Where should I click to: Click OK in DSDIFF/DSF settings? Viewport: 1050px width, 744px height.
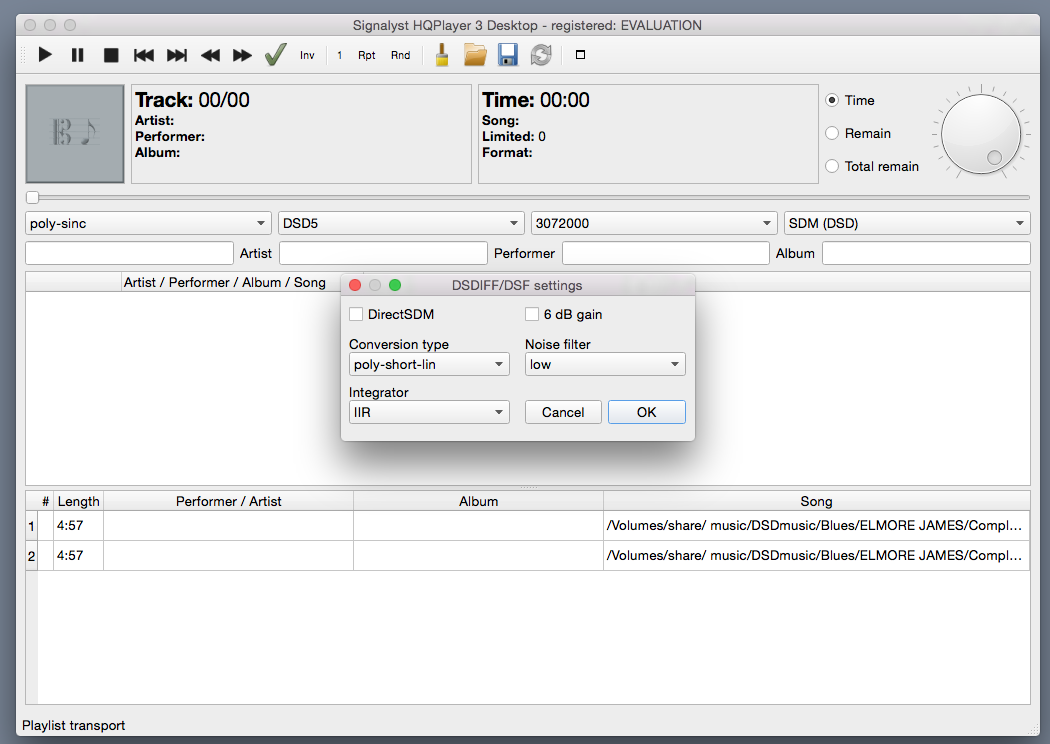[x=647, y=413]
